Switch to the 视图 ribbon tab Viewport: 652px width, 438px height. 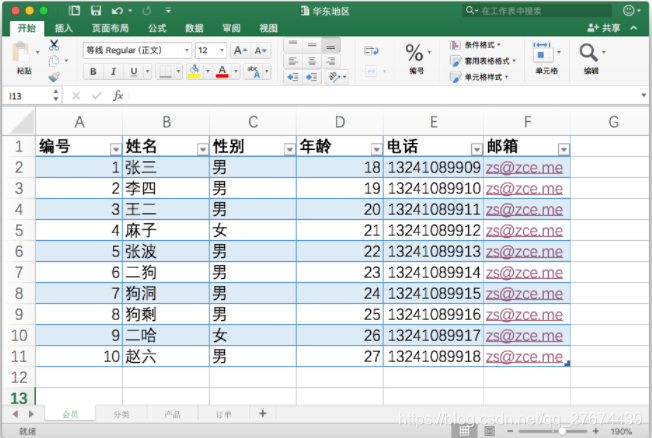click(x=268, y=28)
